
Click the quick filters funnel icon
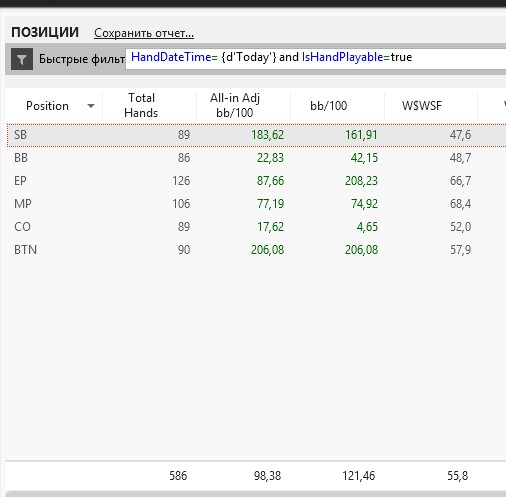pyautogui.click(x=22, y=59)
